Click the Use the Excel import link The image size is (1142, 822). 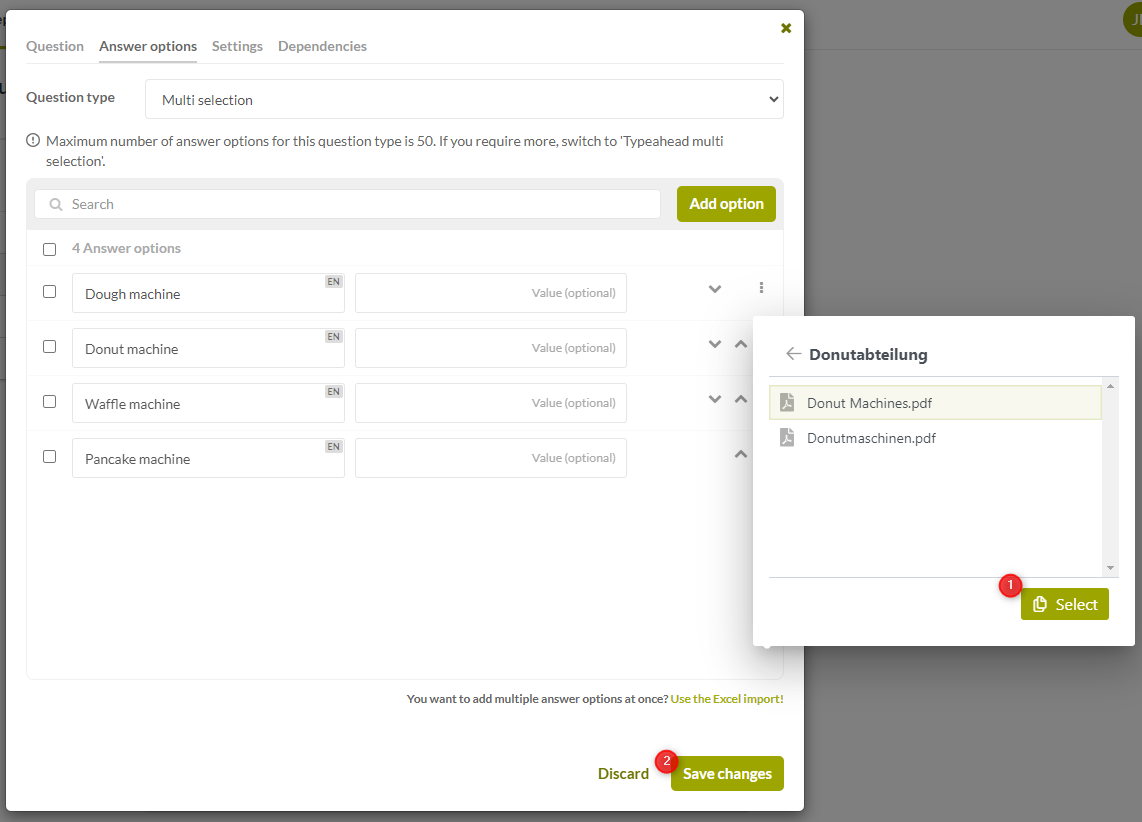click(727, 699)
